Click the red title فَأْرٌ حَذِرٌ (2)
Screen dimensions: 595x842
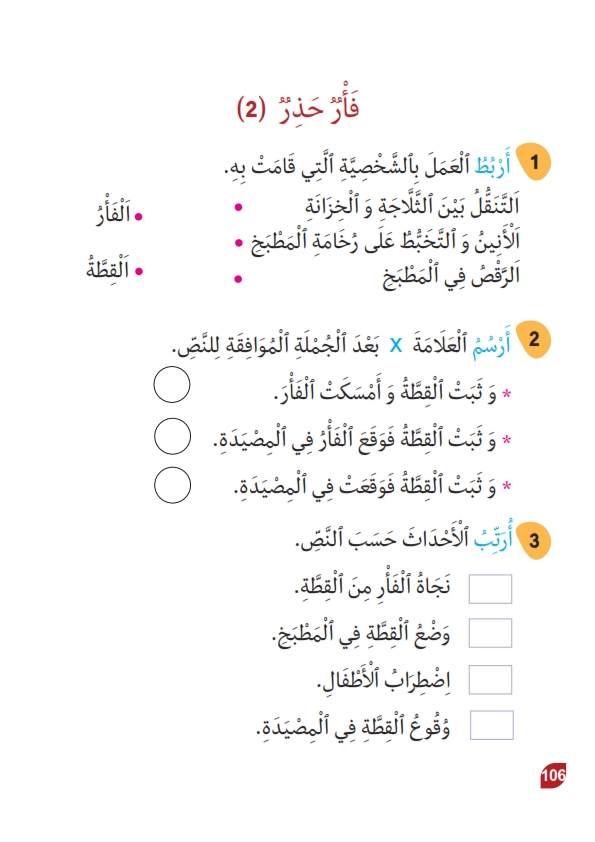coord(298,107)
